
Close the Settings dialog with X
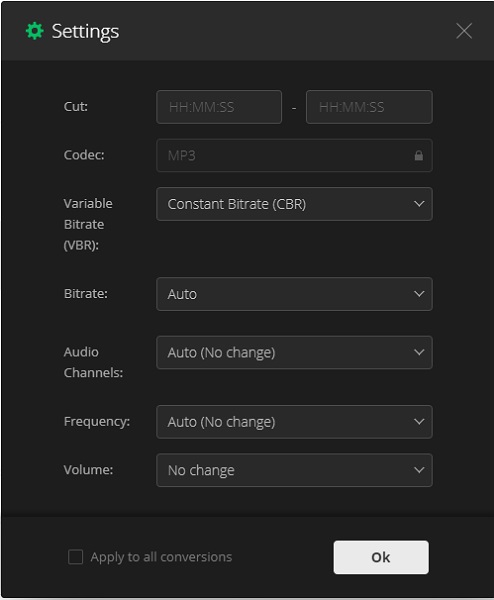[x=464, y=31]
